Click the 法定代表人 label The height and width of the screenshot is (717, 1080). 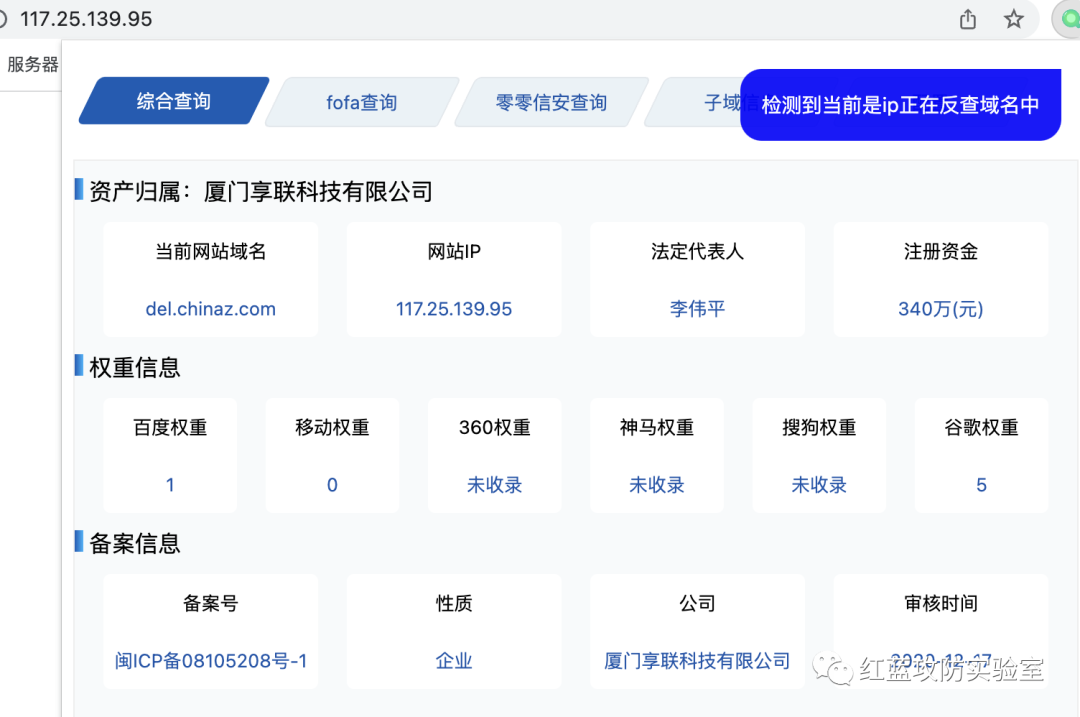pyautogui.click(x=697, y=251)
